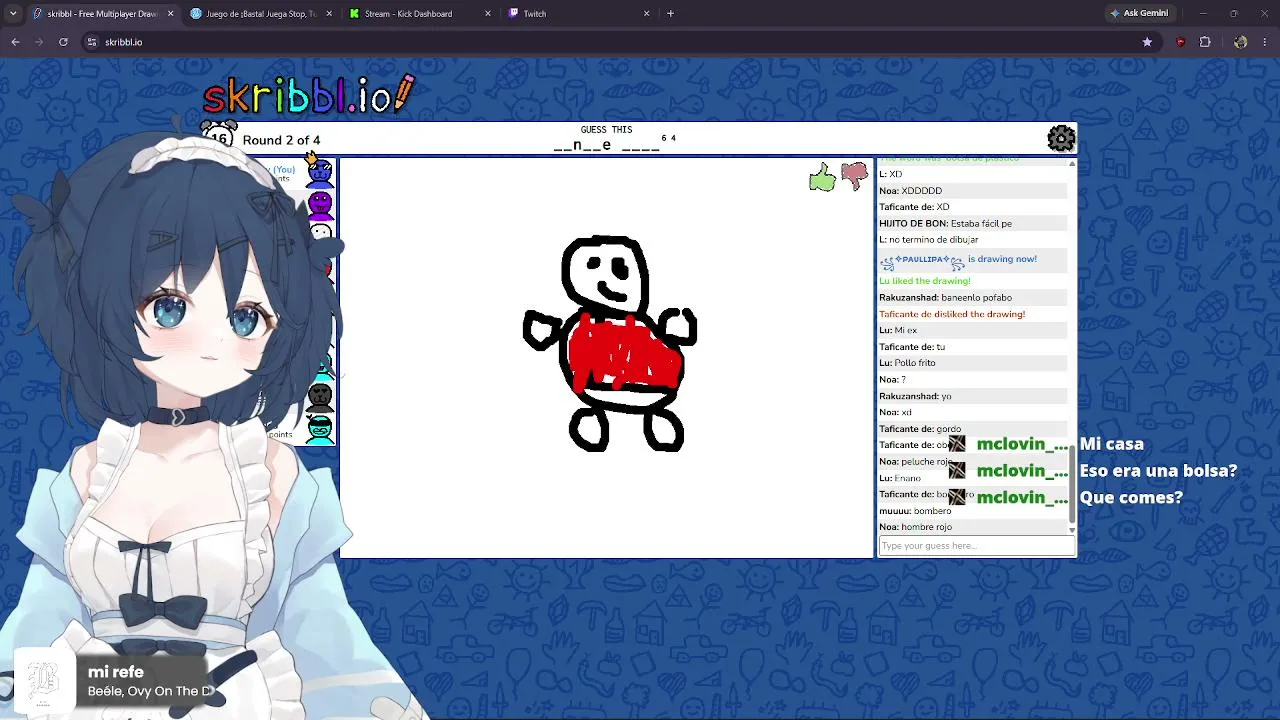Click chat message 'Taficante de: gordo'
1280x720 pixels.
(x=920, y=429)
